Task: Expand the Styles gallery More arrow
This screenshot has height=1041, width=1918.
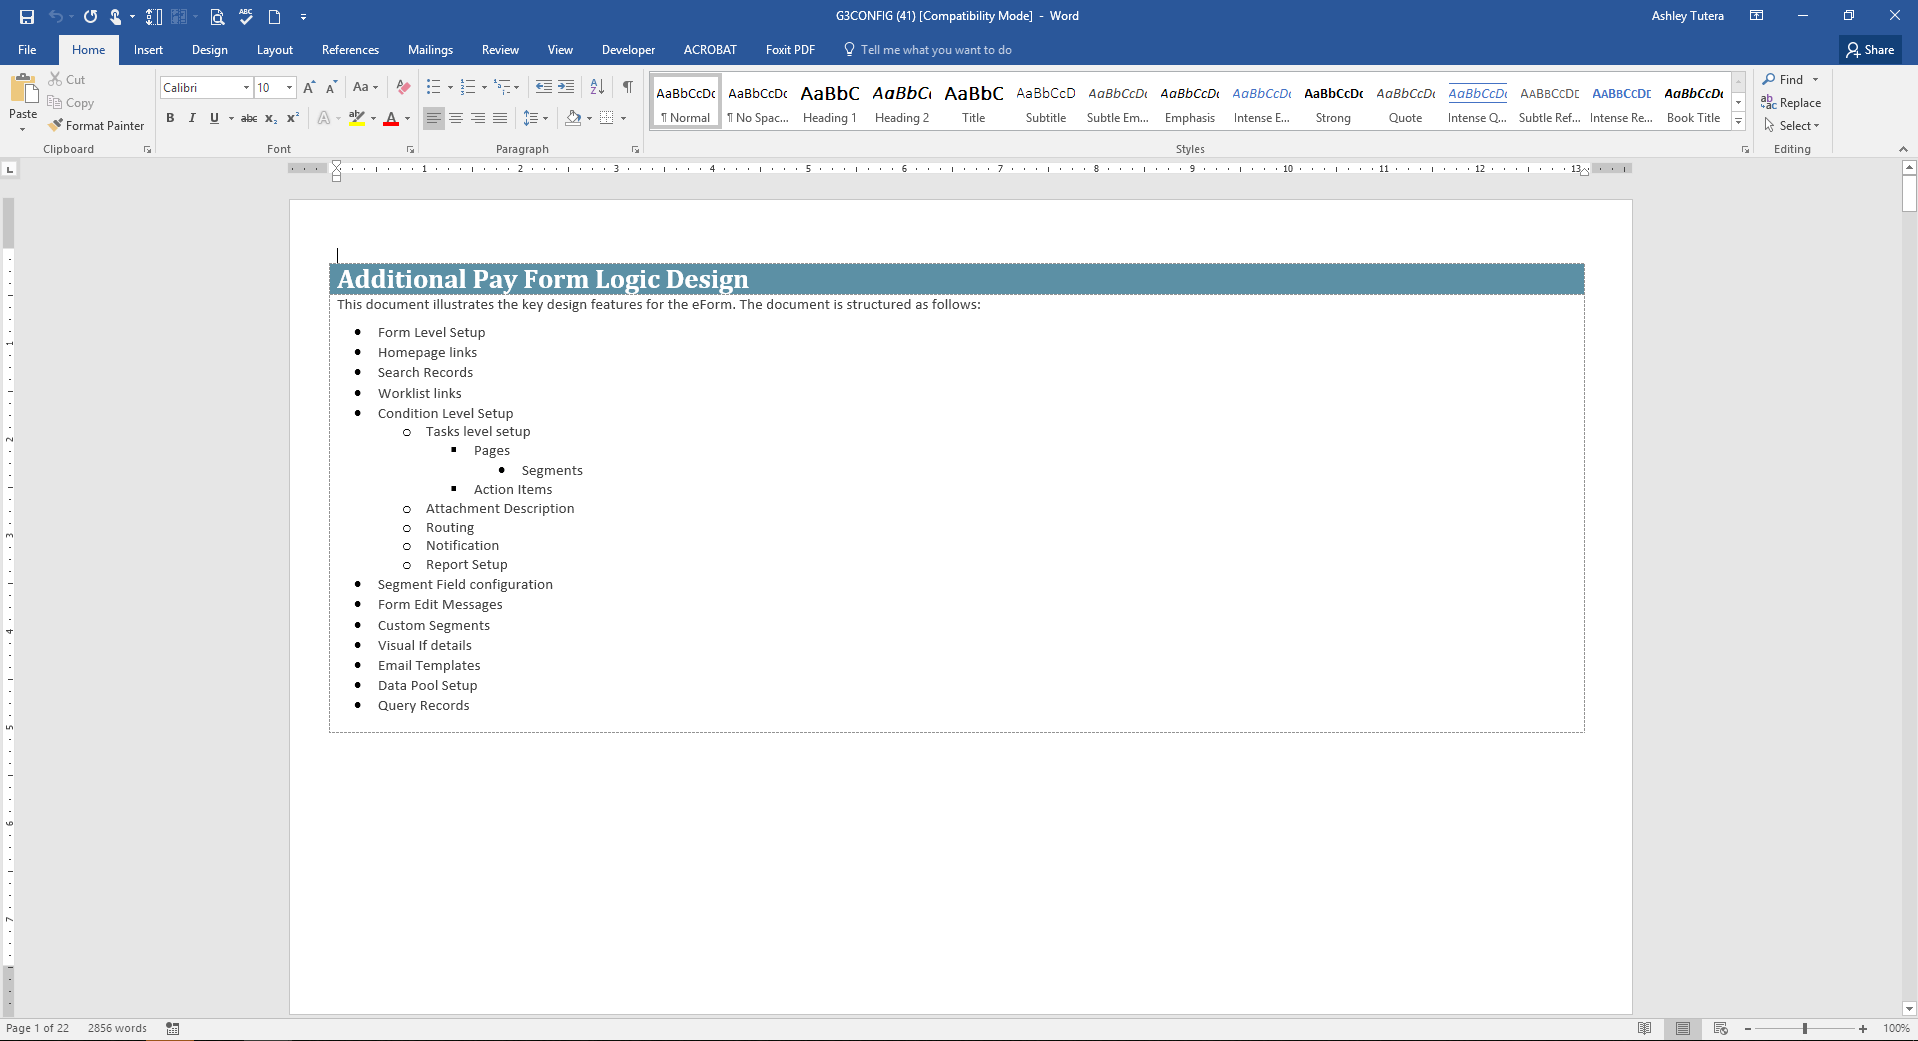Action: (1739, 122)
